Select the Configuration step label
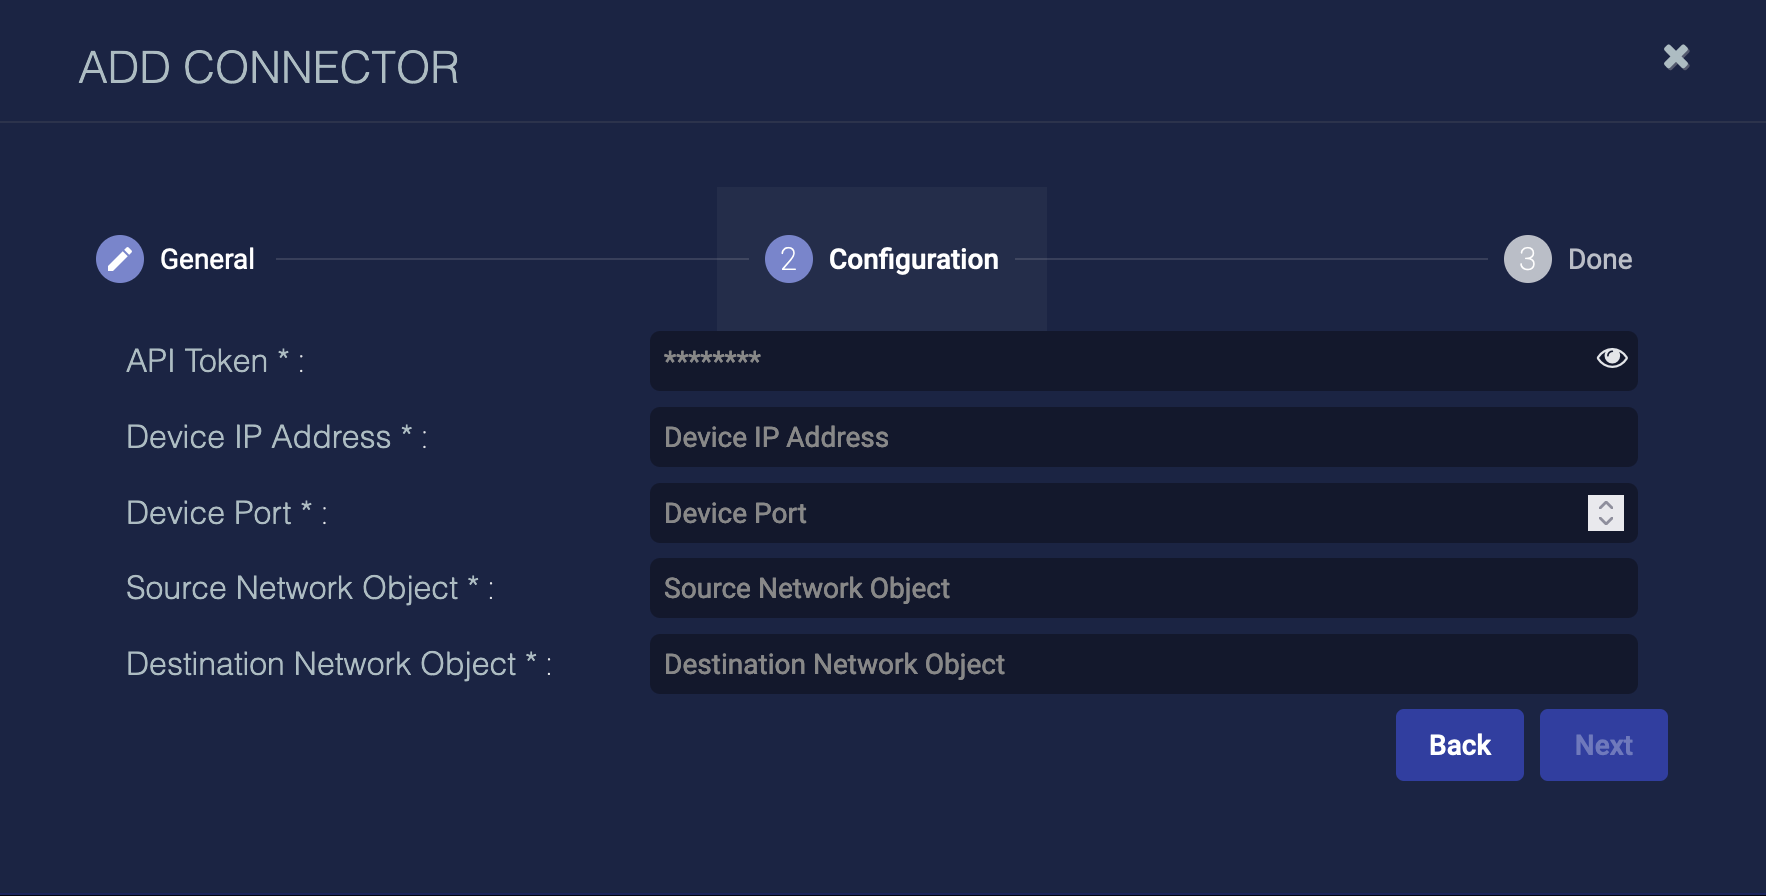1766x896 pixels. (913, 259)
